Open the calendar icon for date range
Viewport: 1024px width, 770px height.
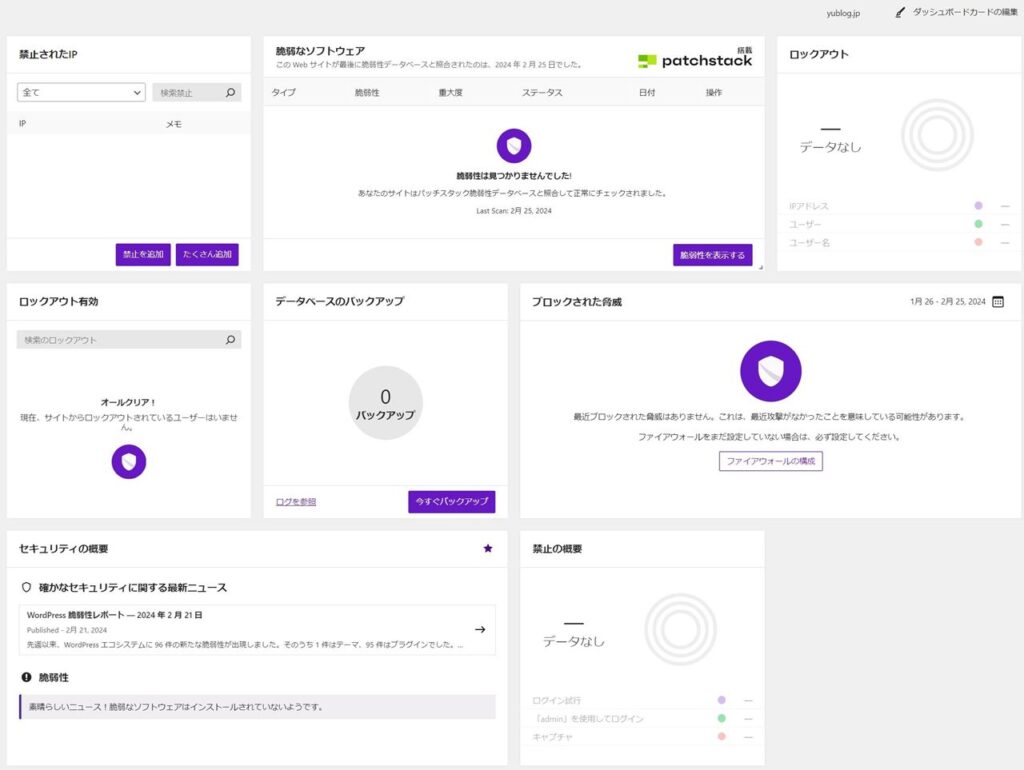click(x=998, y=302)
